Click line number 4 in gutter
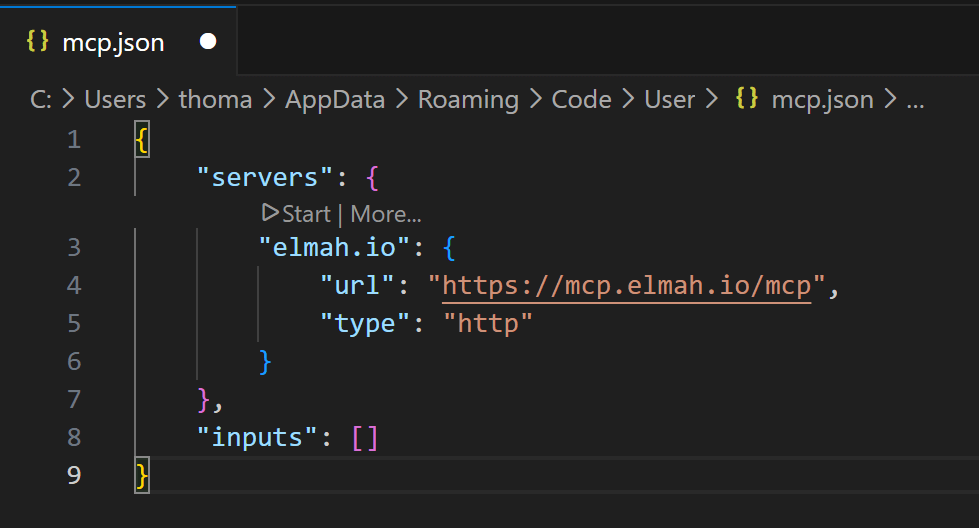 (x=74, y=285)
